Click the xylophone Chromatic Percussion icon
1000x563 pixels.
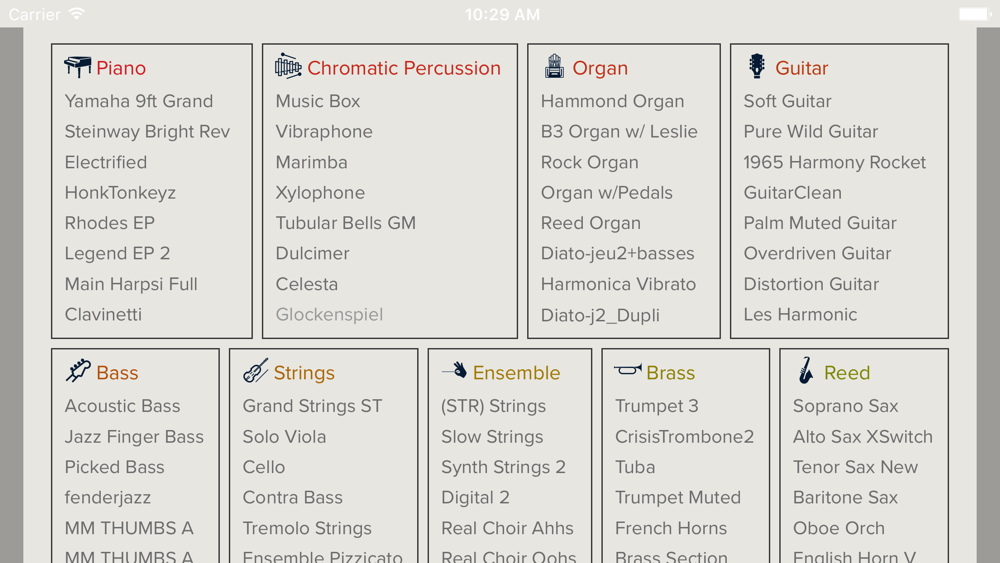pos(288,66)
